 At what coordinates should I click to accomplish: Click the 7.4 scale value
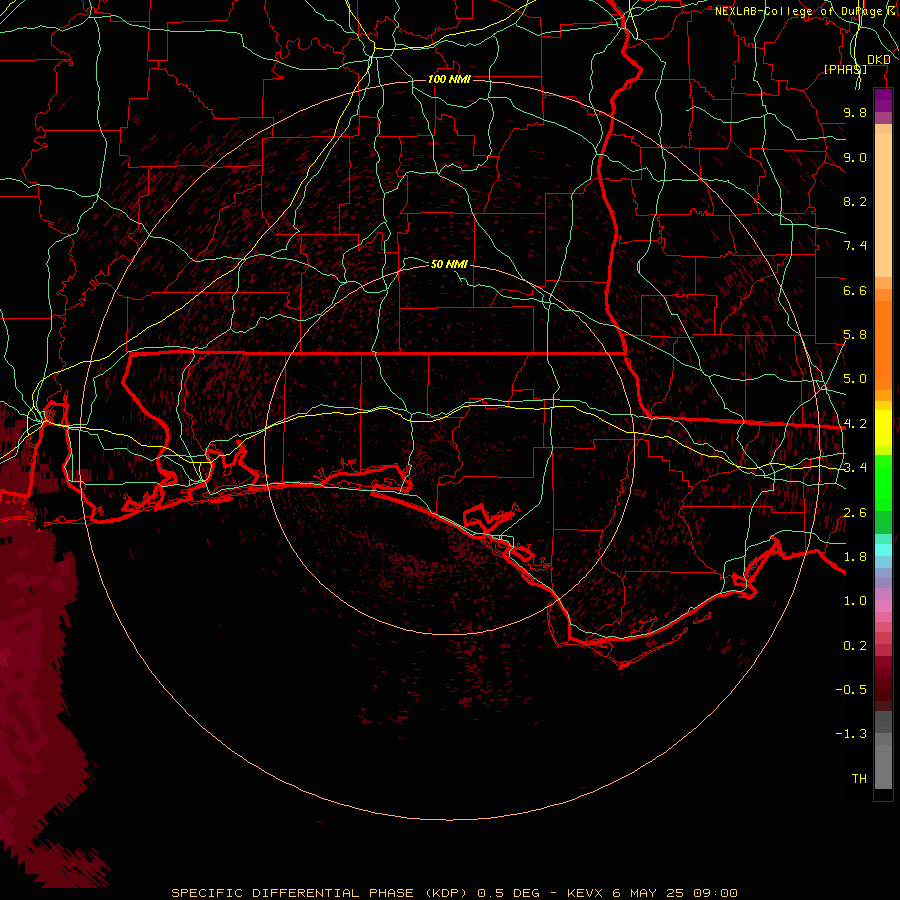[855, 246]
